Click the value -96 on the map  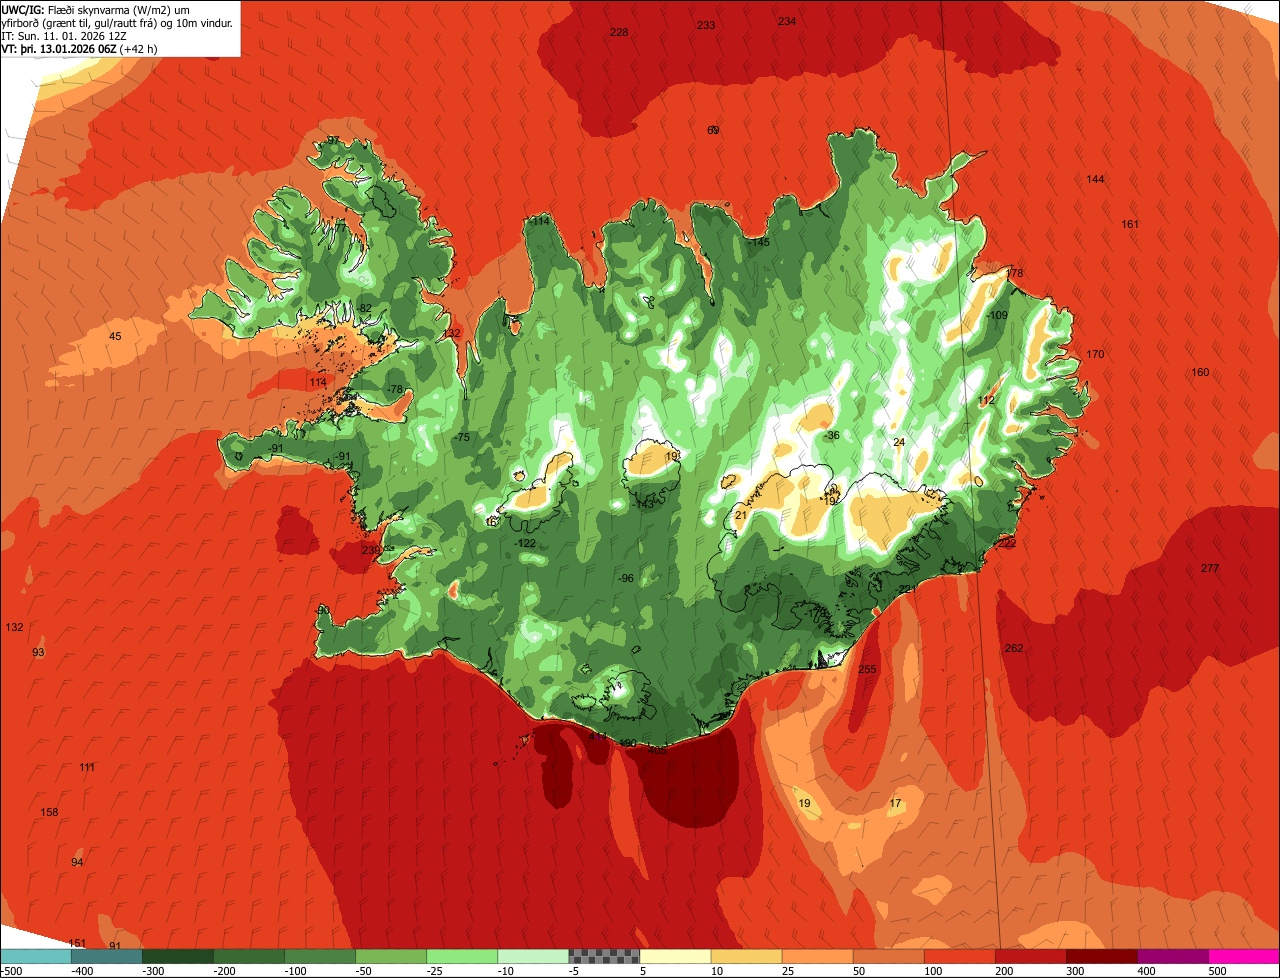(625, 578)
